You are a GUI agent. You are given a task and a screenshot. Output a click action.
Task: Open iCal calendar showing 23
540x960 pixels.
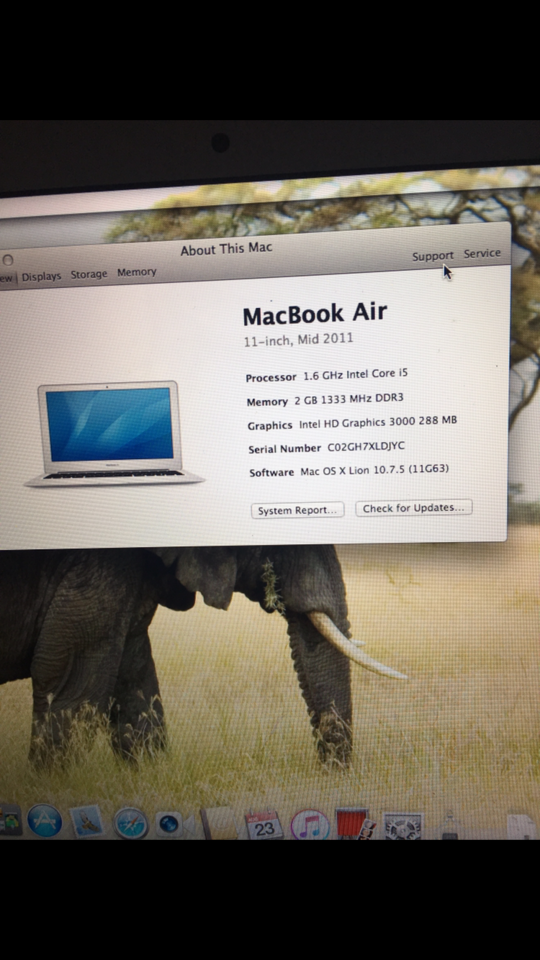264,824
